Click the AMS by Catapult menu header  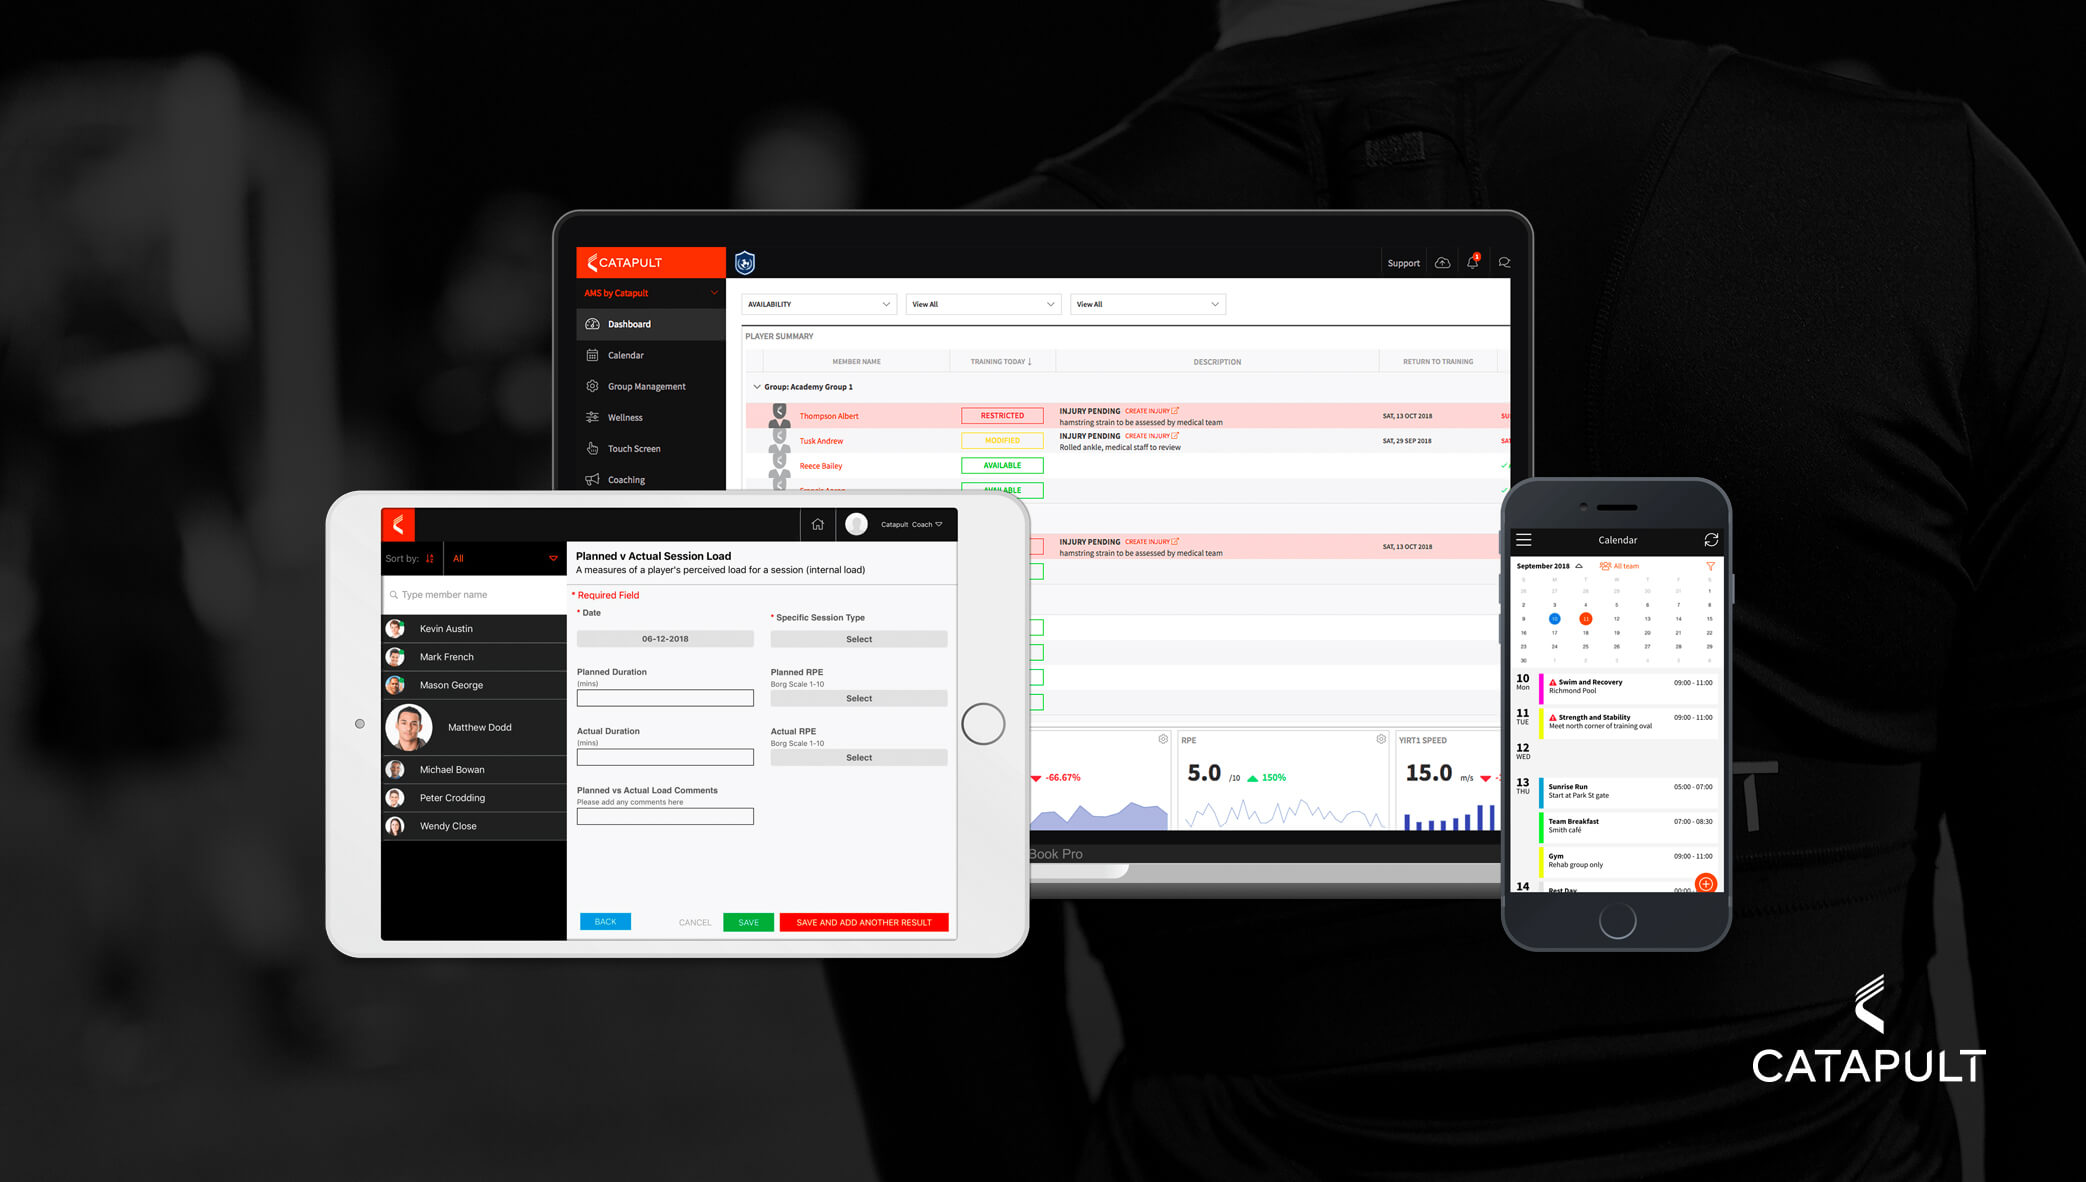[646, 292]
